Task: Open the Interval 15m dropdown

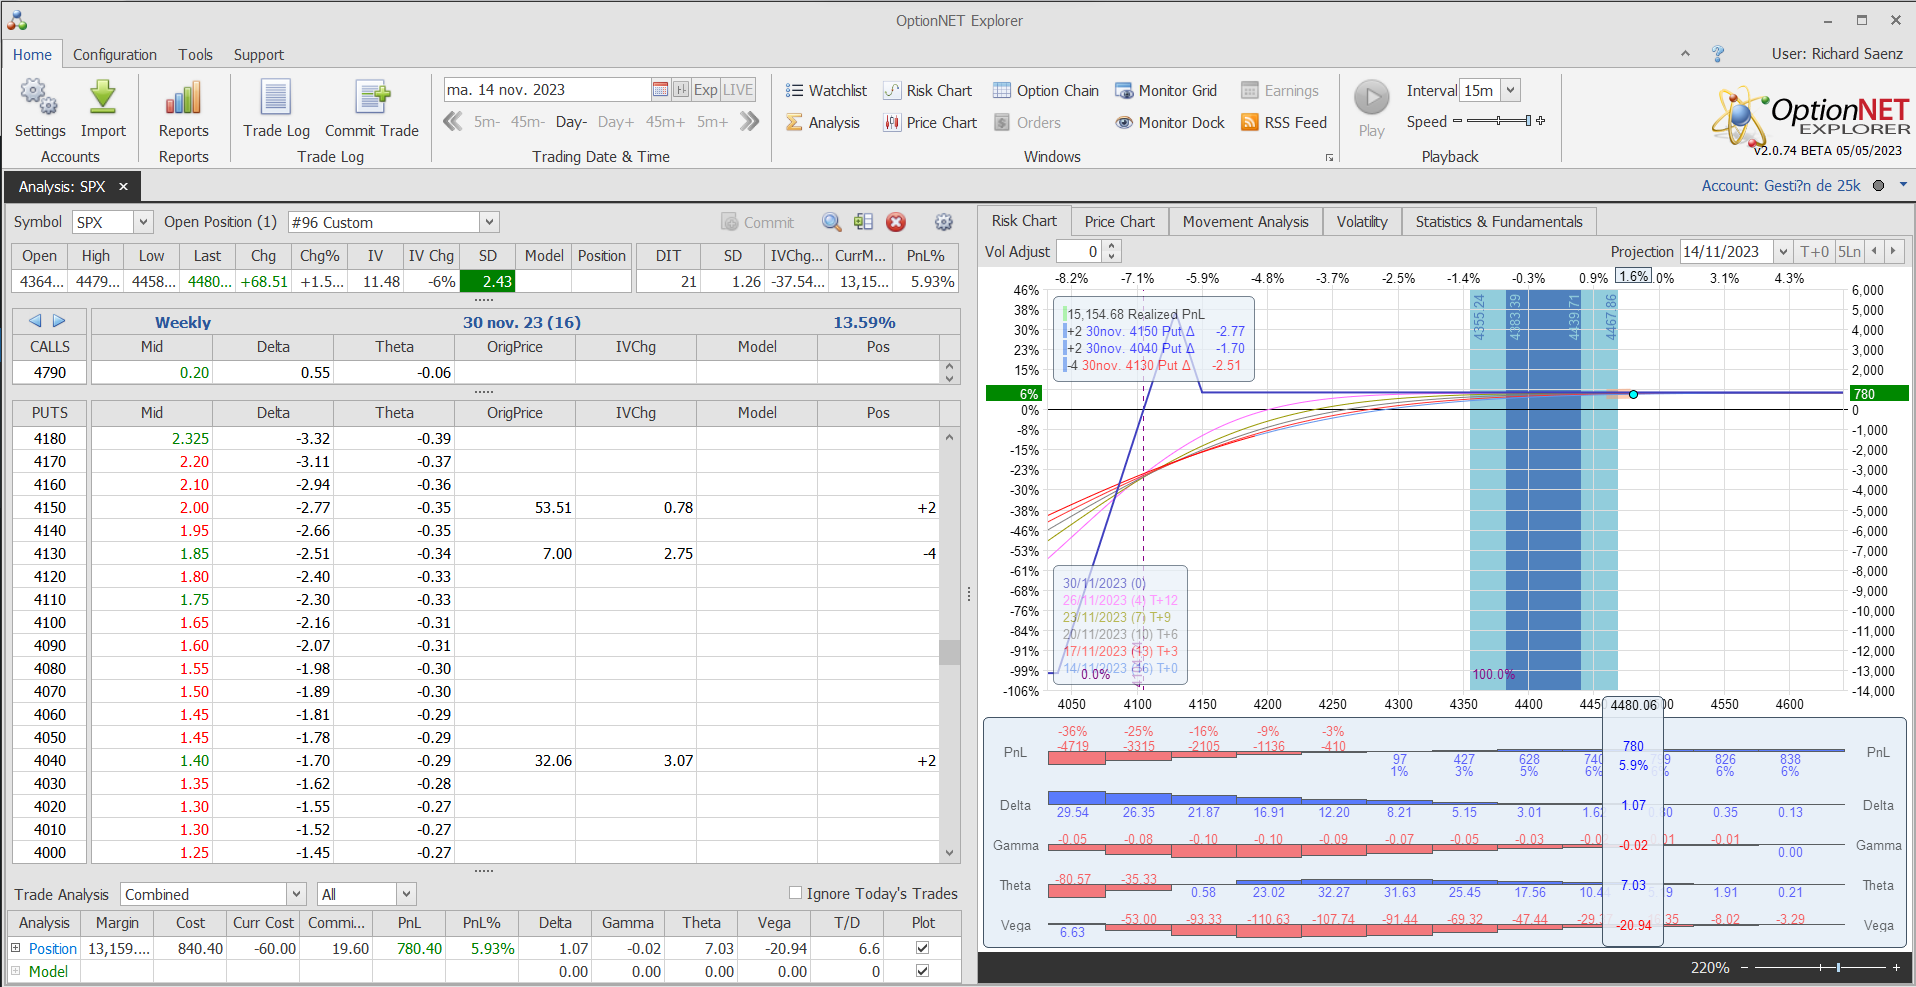Action: (1510, 91)
